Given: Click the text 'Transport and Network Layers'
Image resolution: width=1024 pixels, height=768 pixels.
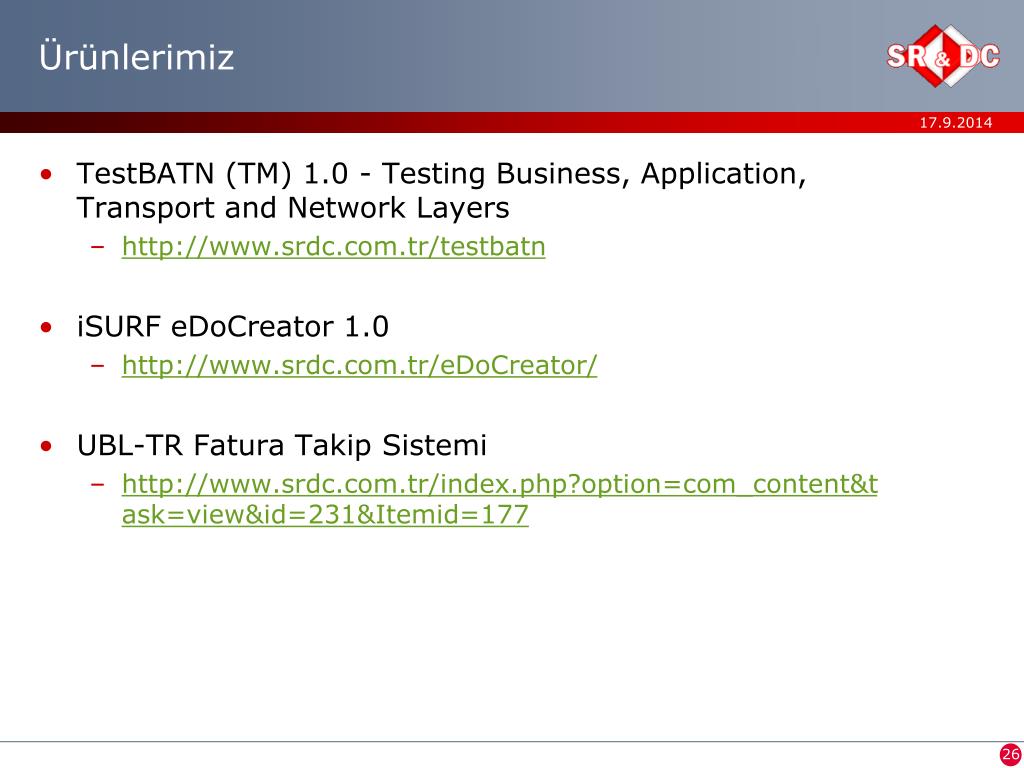Looking at the screenshot, I should (x=293, y=208).
